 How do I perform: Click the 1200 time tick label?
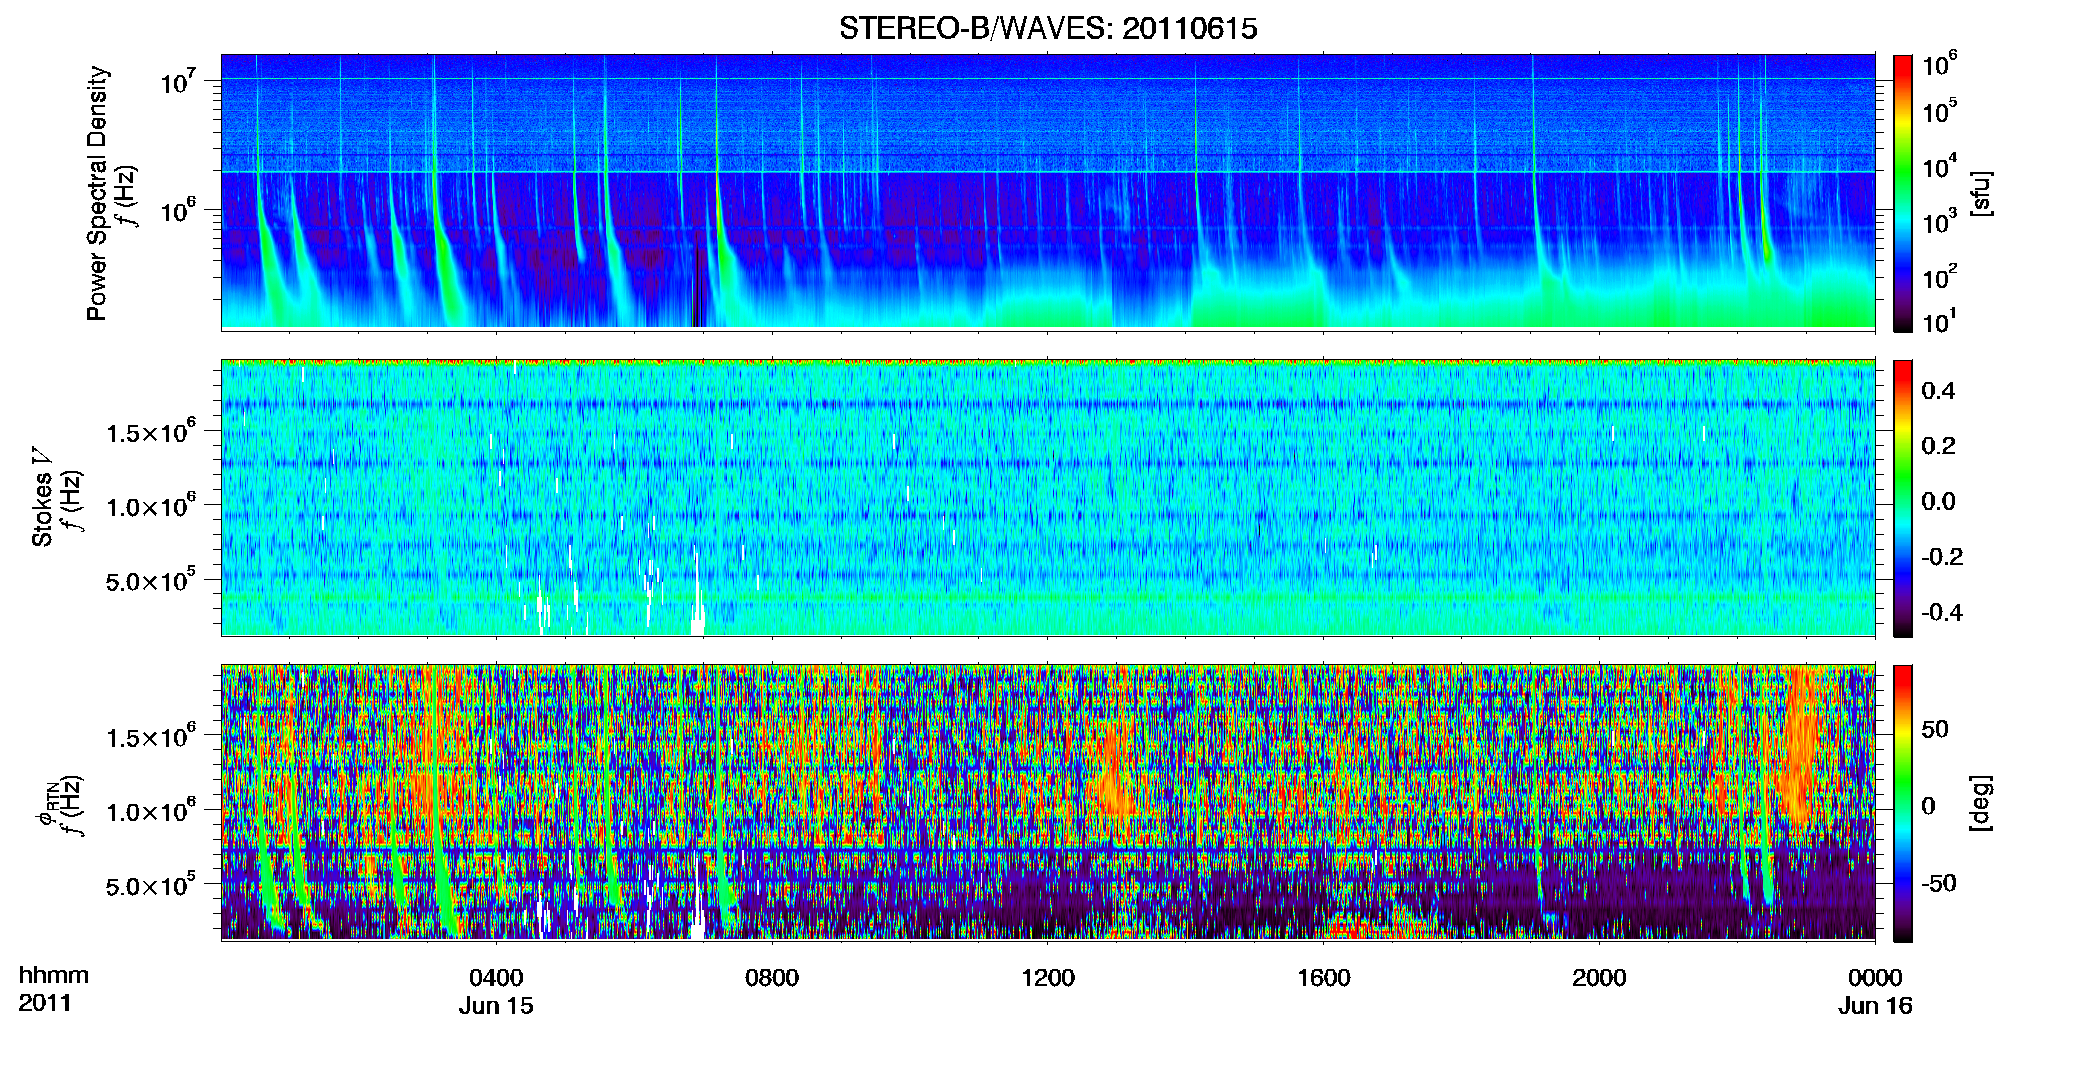tap(1047, 978)
